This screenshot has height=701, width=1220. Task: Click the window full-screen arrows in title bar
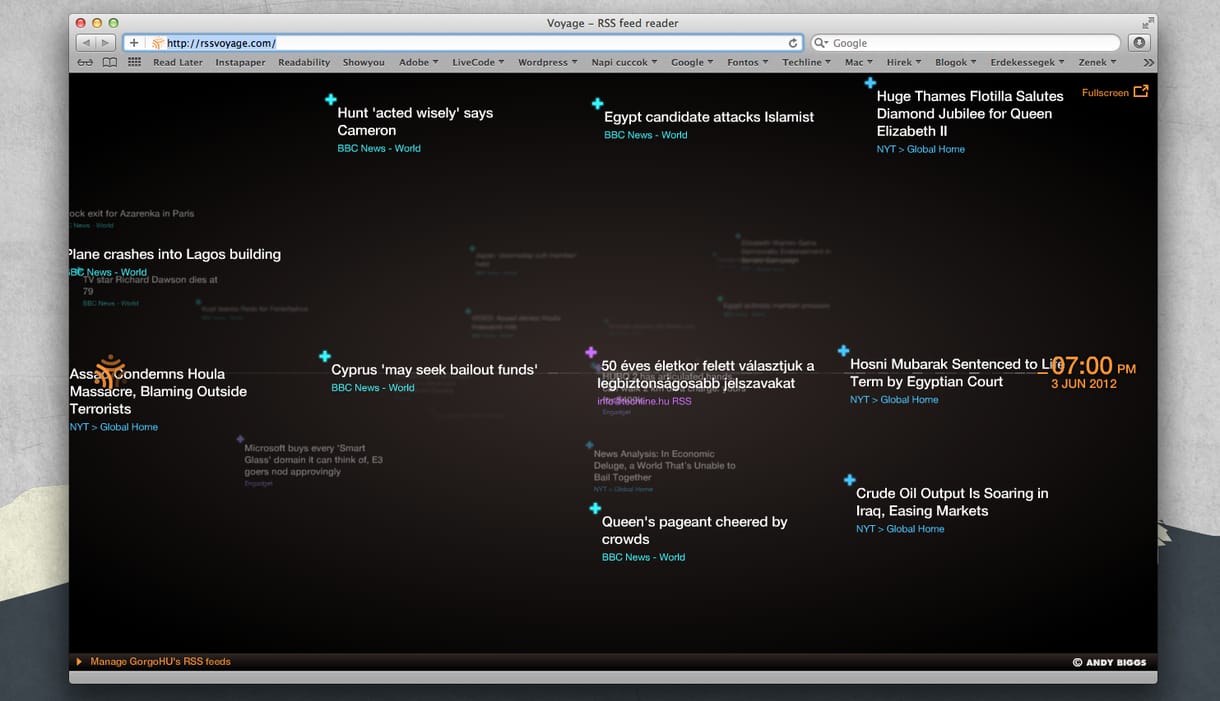pyautogui.click(x=1147, y=23)
